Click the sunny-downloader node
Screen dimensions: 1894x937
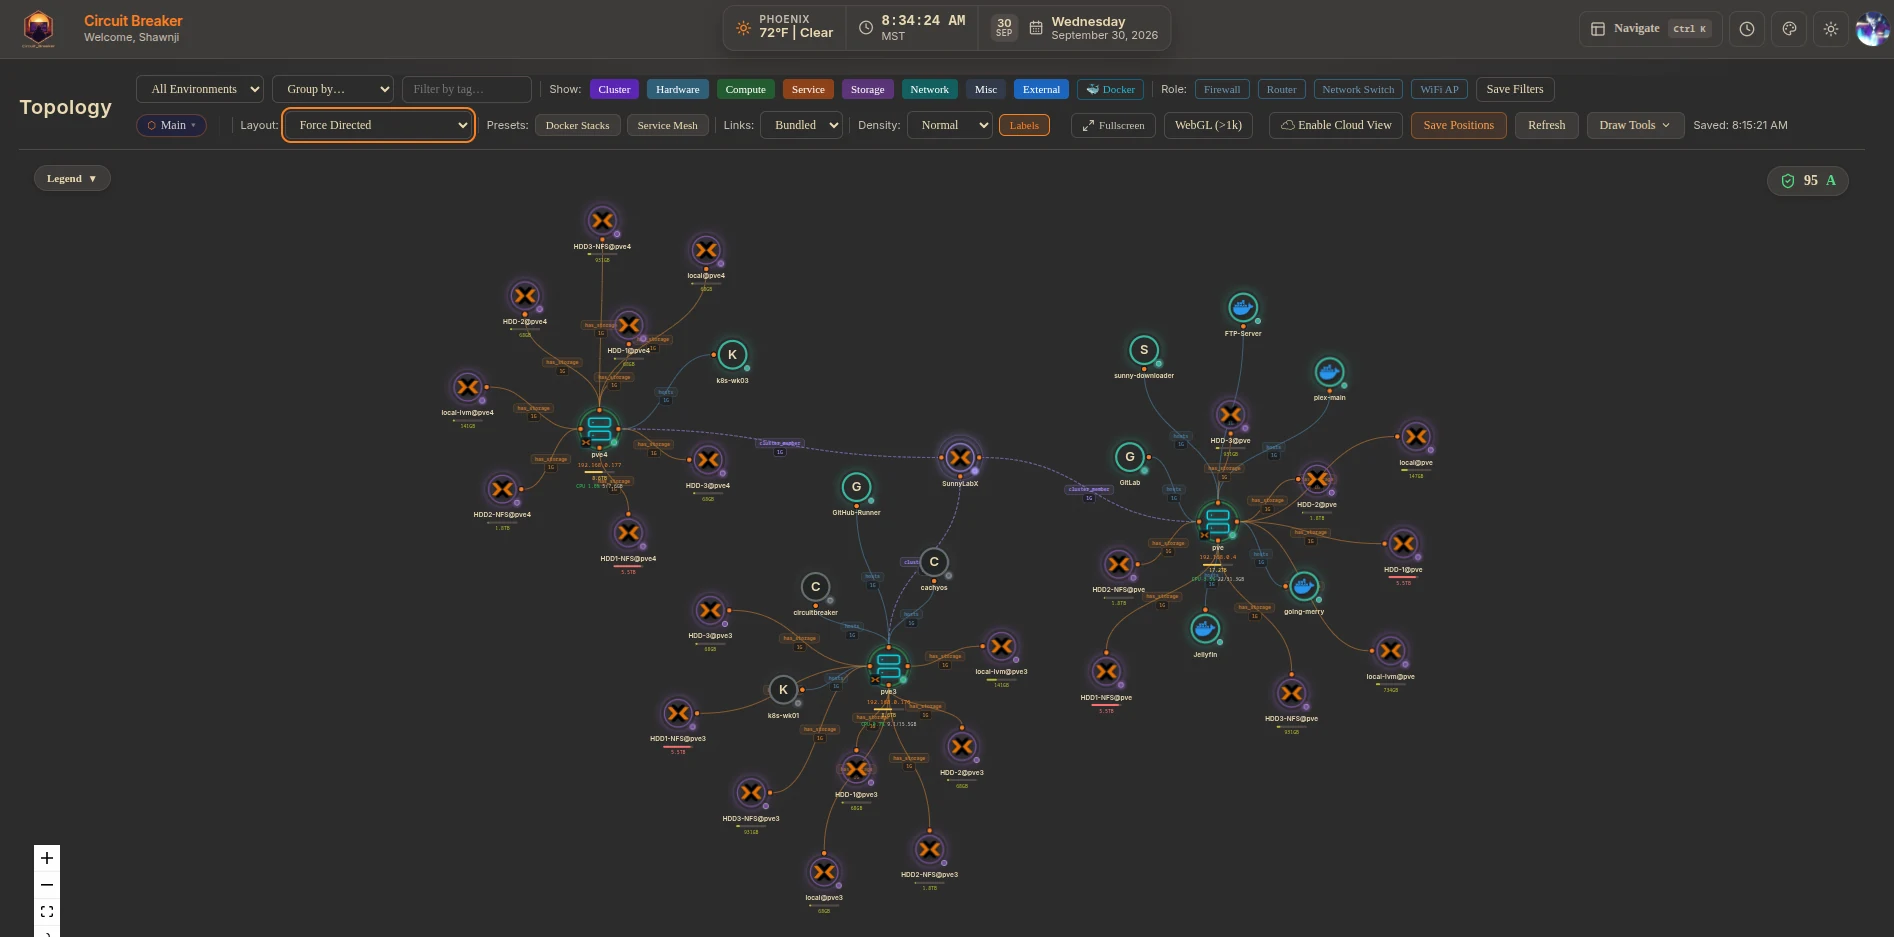(1144, 350)
